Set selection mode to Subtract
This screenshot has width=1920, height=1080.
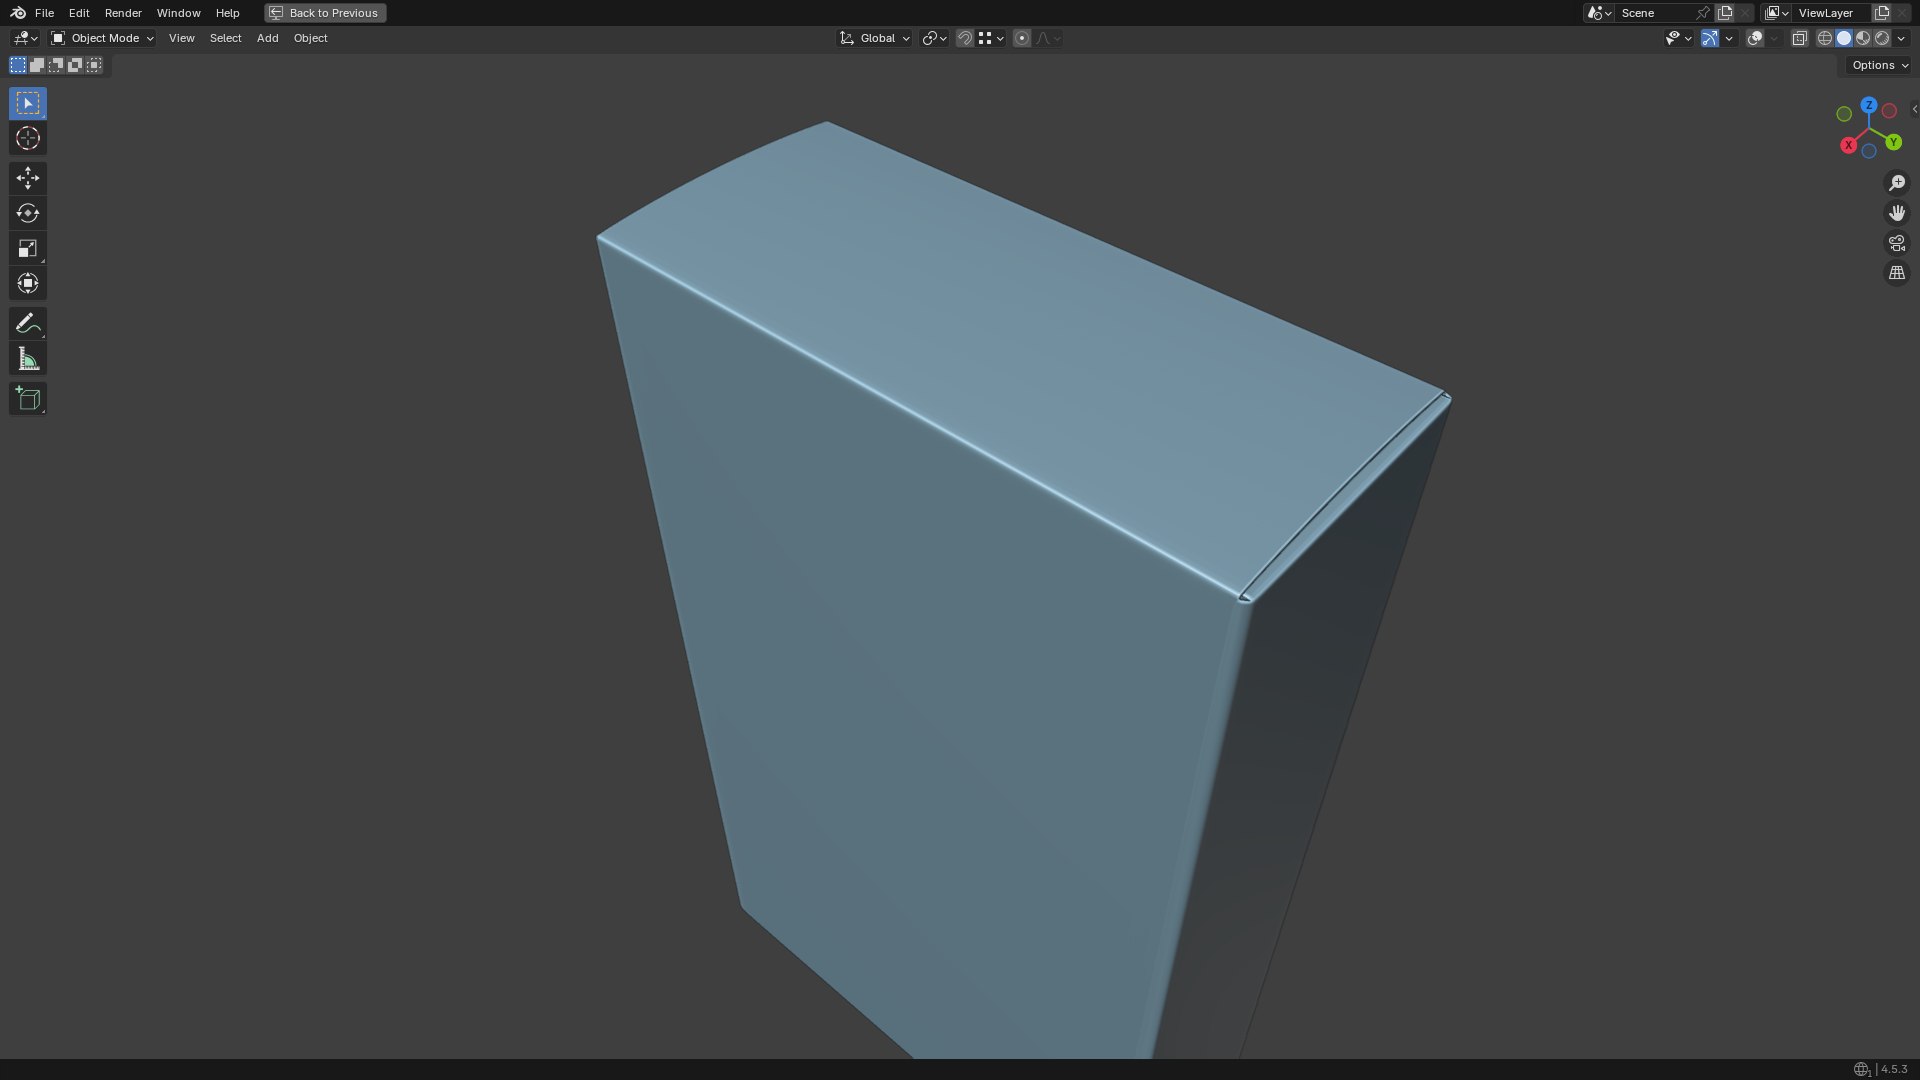(56, 65)
